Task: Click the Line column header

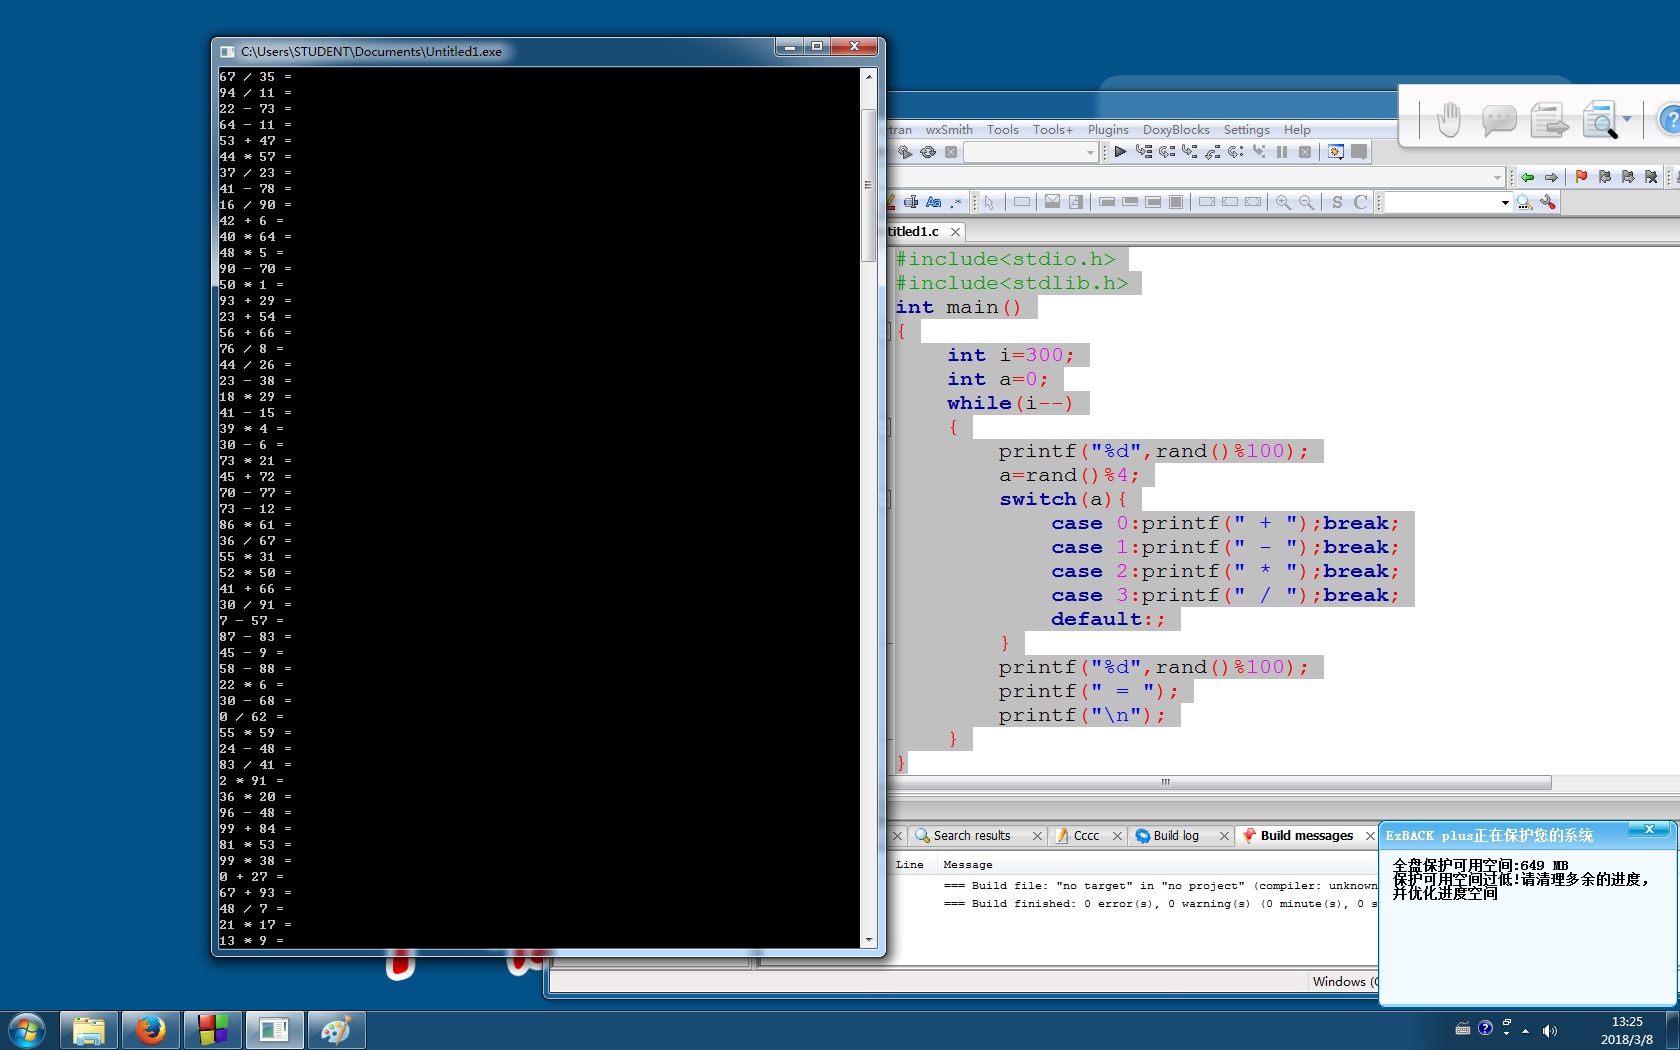Action: pyautogui.click(x=910, y=865)
